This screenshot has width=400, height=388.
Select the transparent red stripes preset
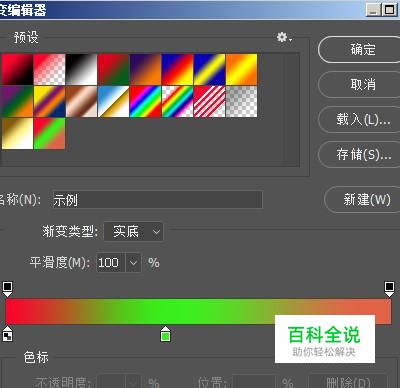click(210, 102)
